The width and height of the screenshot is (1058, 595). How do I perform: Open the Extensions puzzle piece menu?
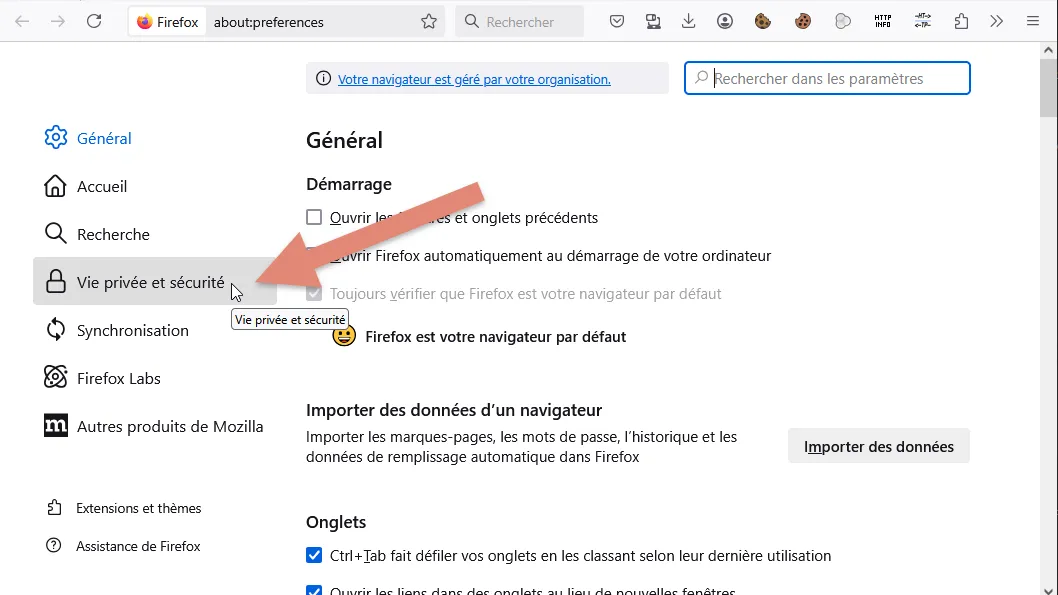(962, 22)
